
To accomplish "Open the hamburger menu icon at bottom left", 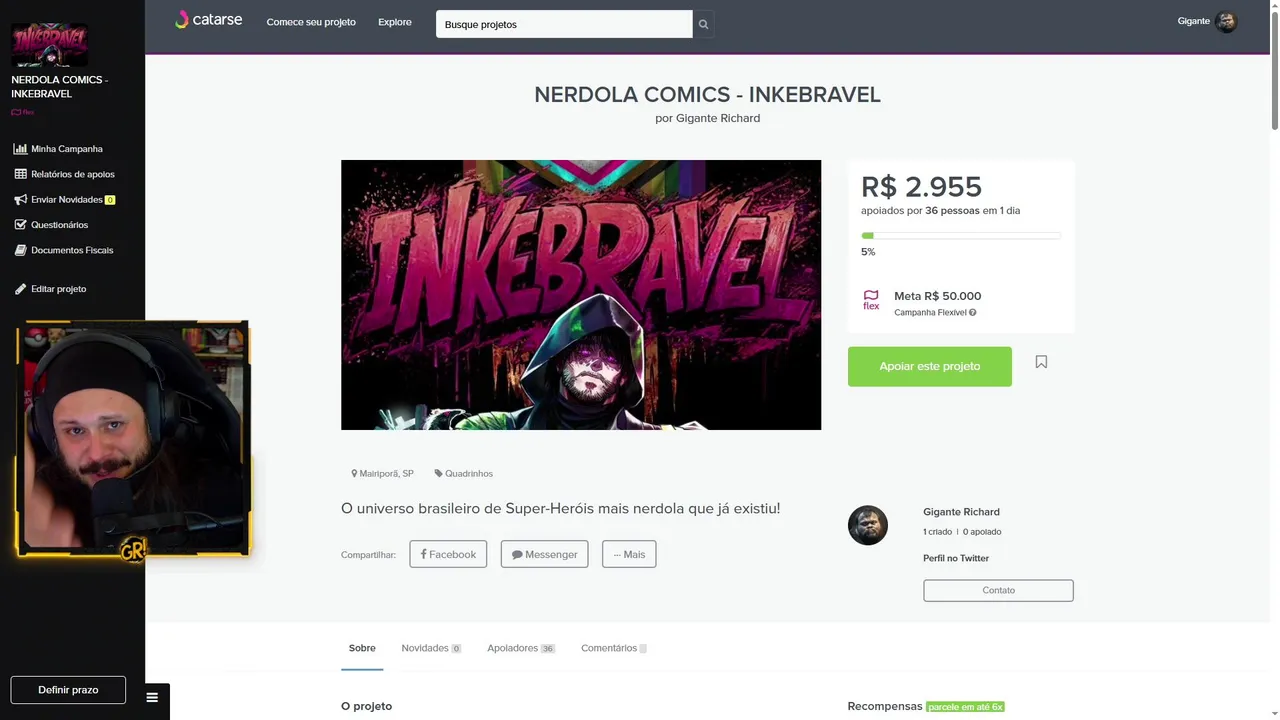I will tap(152, 698).
